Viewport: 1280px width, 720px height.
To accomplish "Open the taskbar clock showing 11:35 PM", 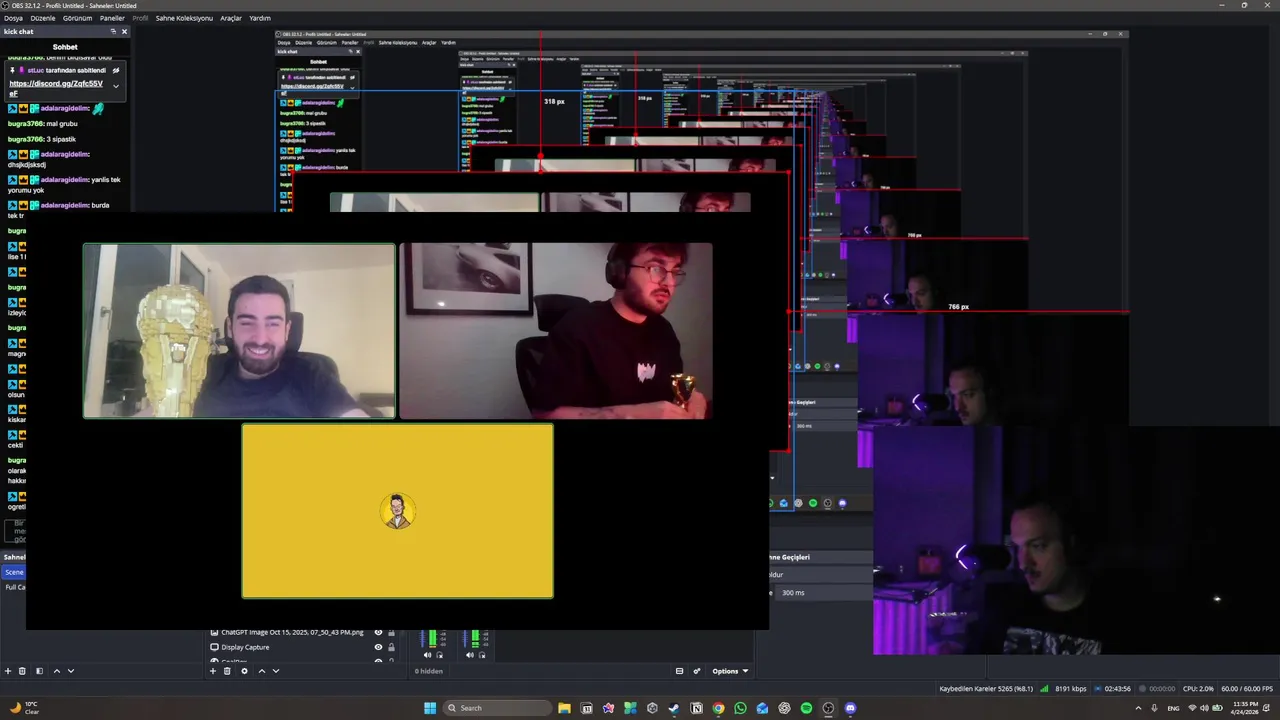I will point(1246,708).
